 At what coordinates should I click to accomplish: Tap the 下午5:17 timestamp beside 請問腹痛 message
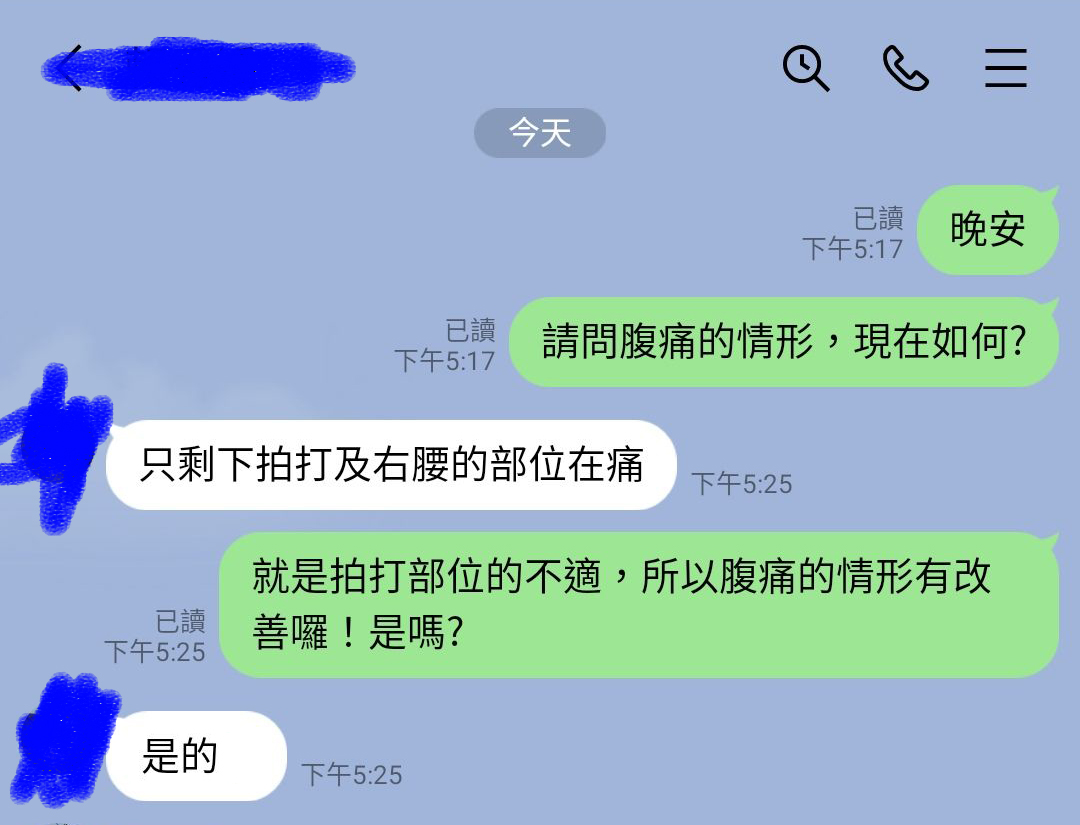click(x=444, y=361)
